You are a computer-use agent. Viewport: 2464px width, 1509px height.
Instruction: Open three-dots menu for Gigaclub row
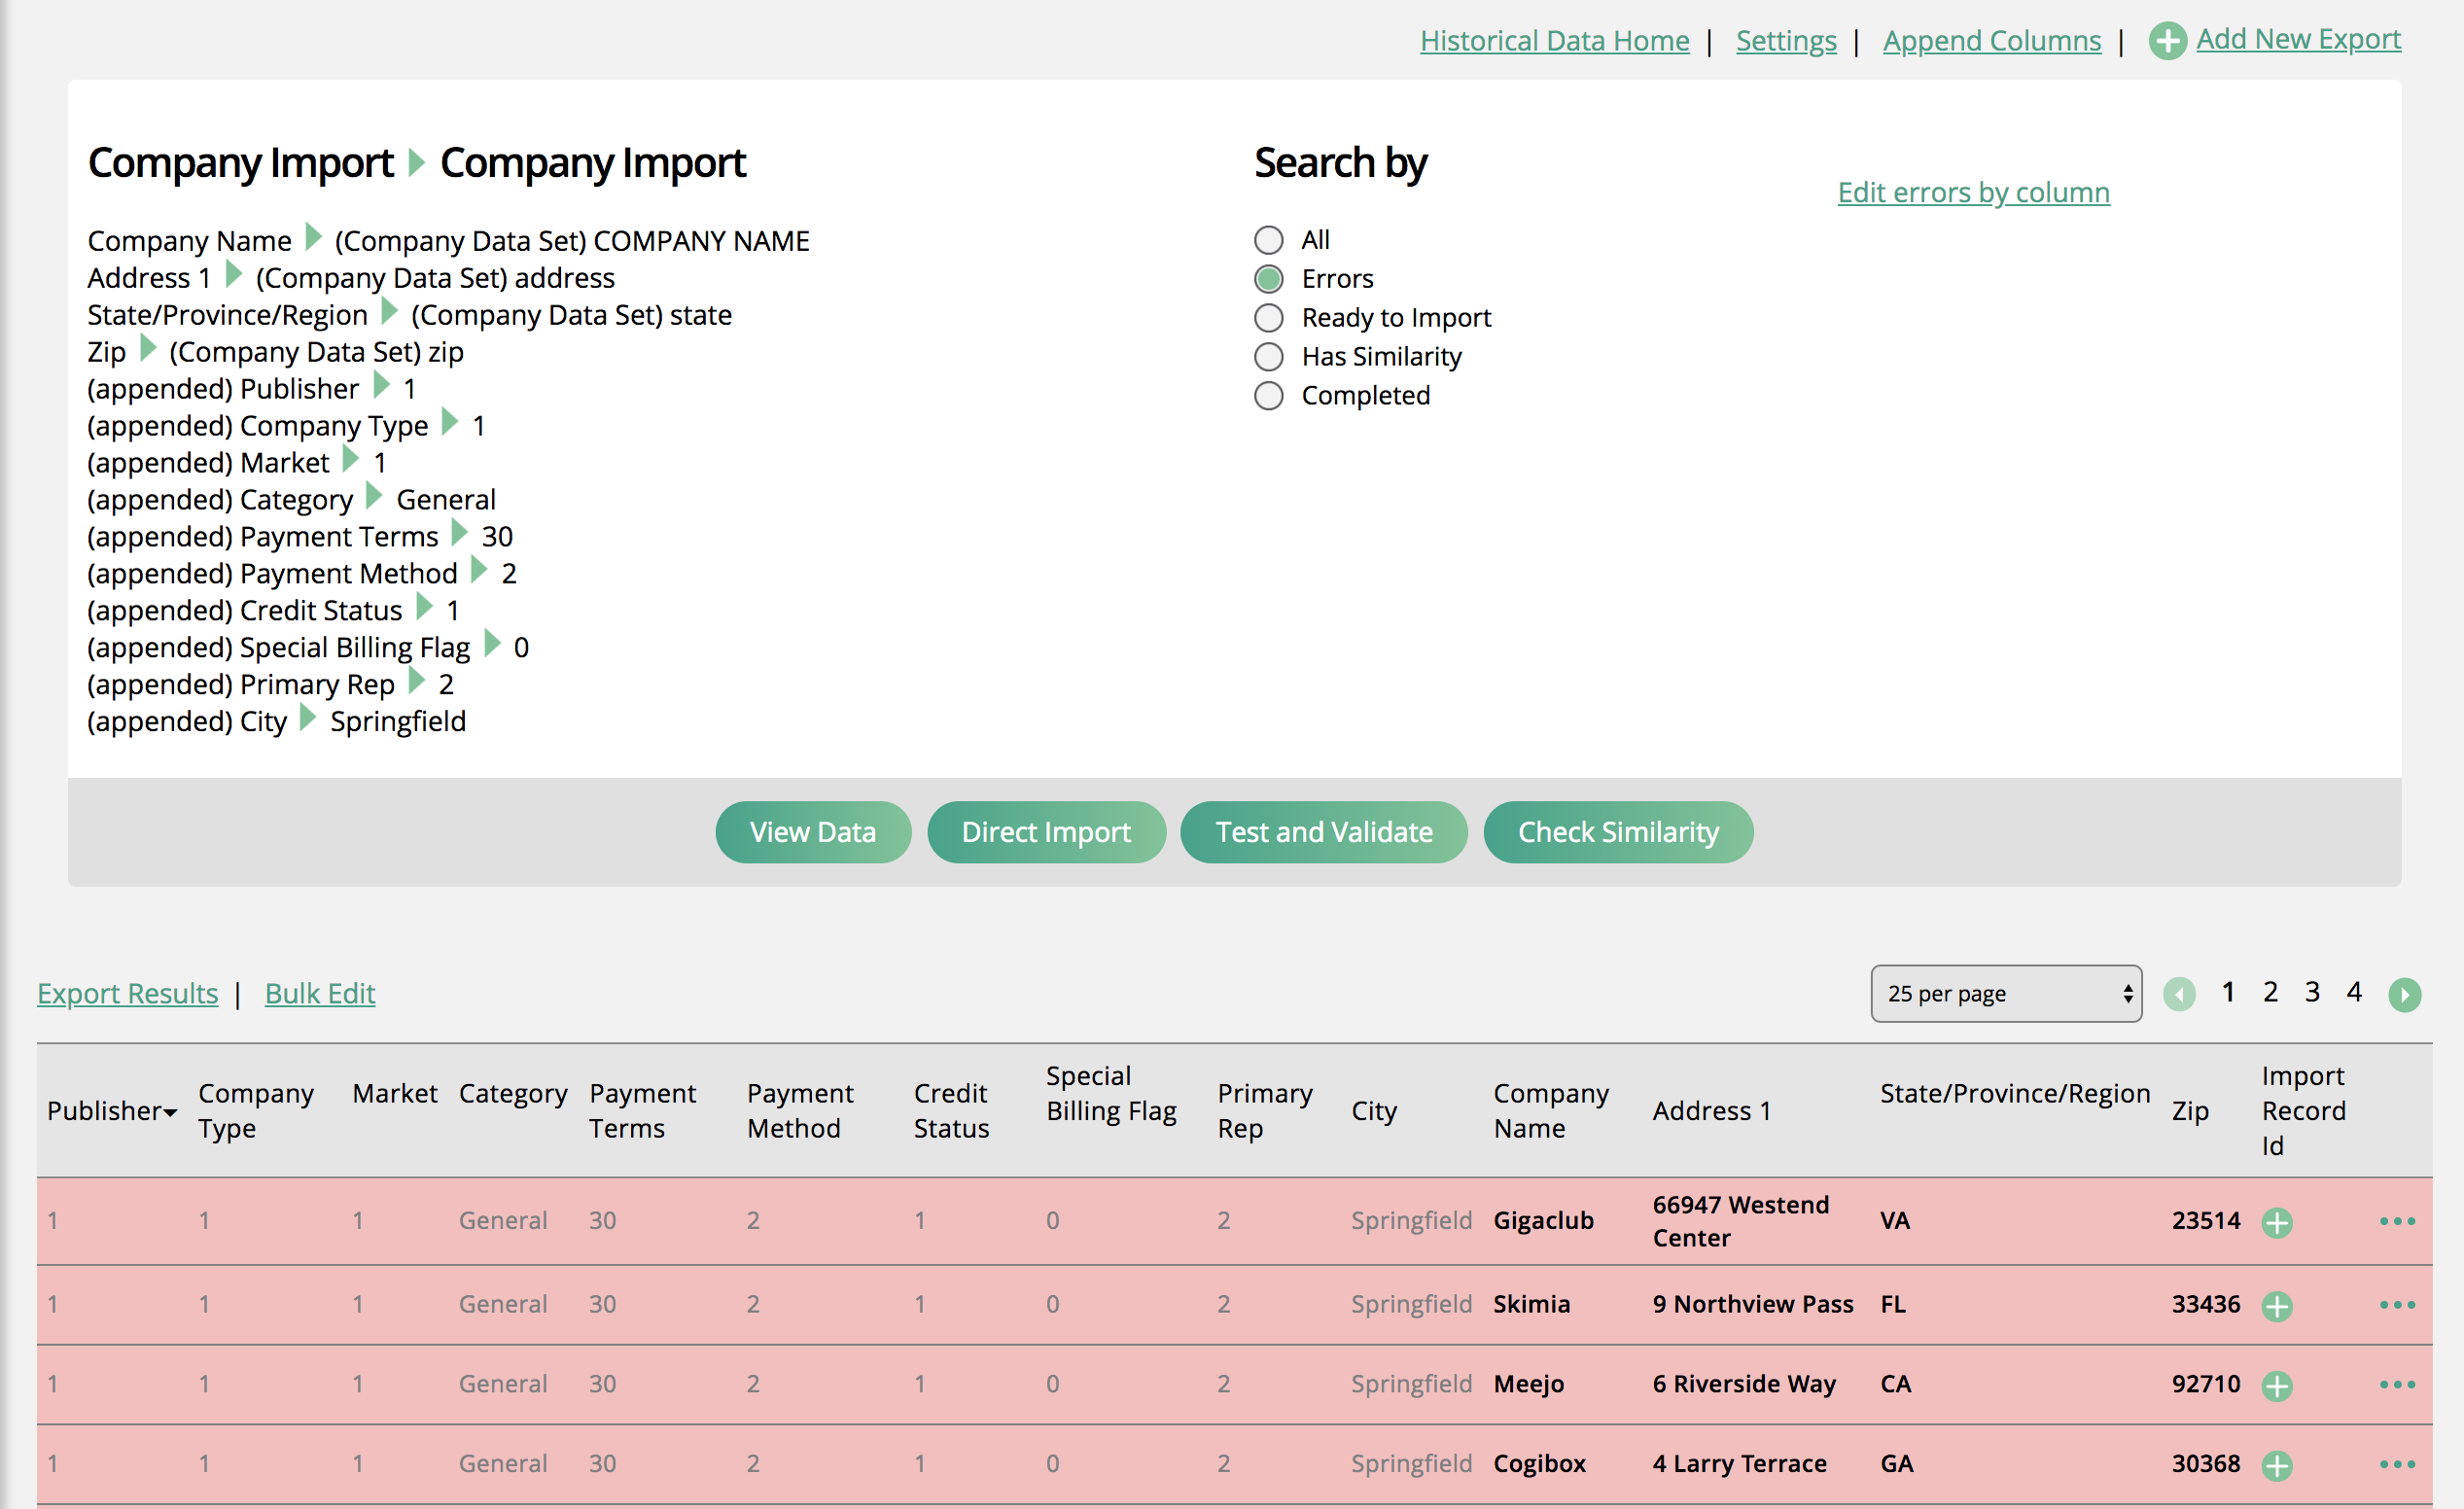point(2396,1221)
